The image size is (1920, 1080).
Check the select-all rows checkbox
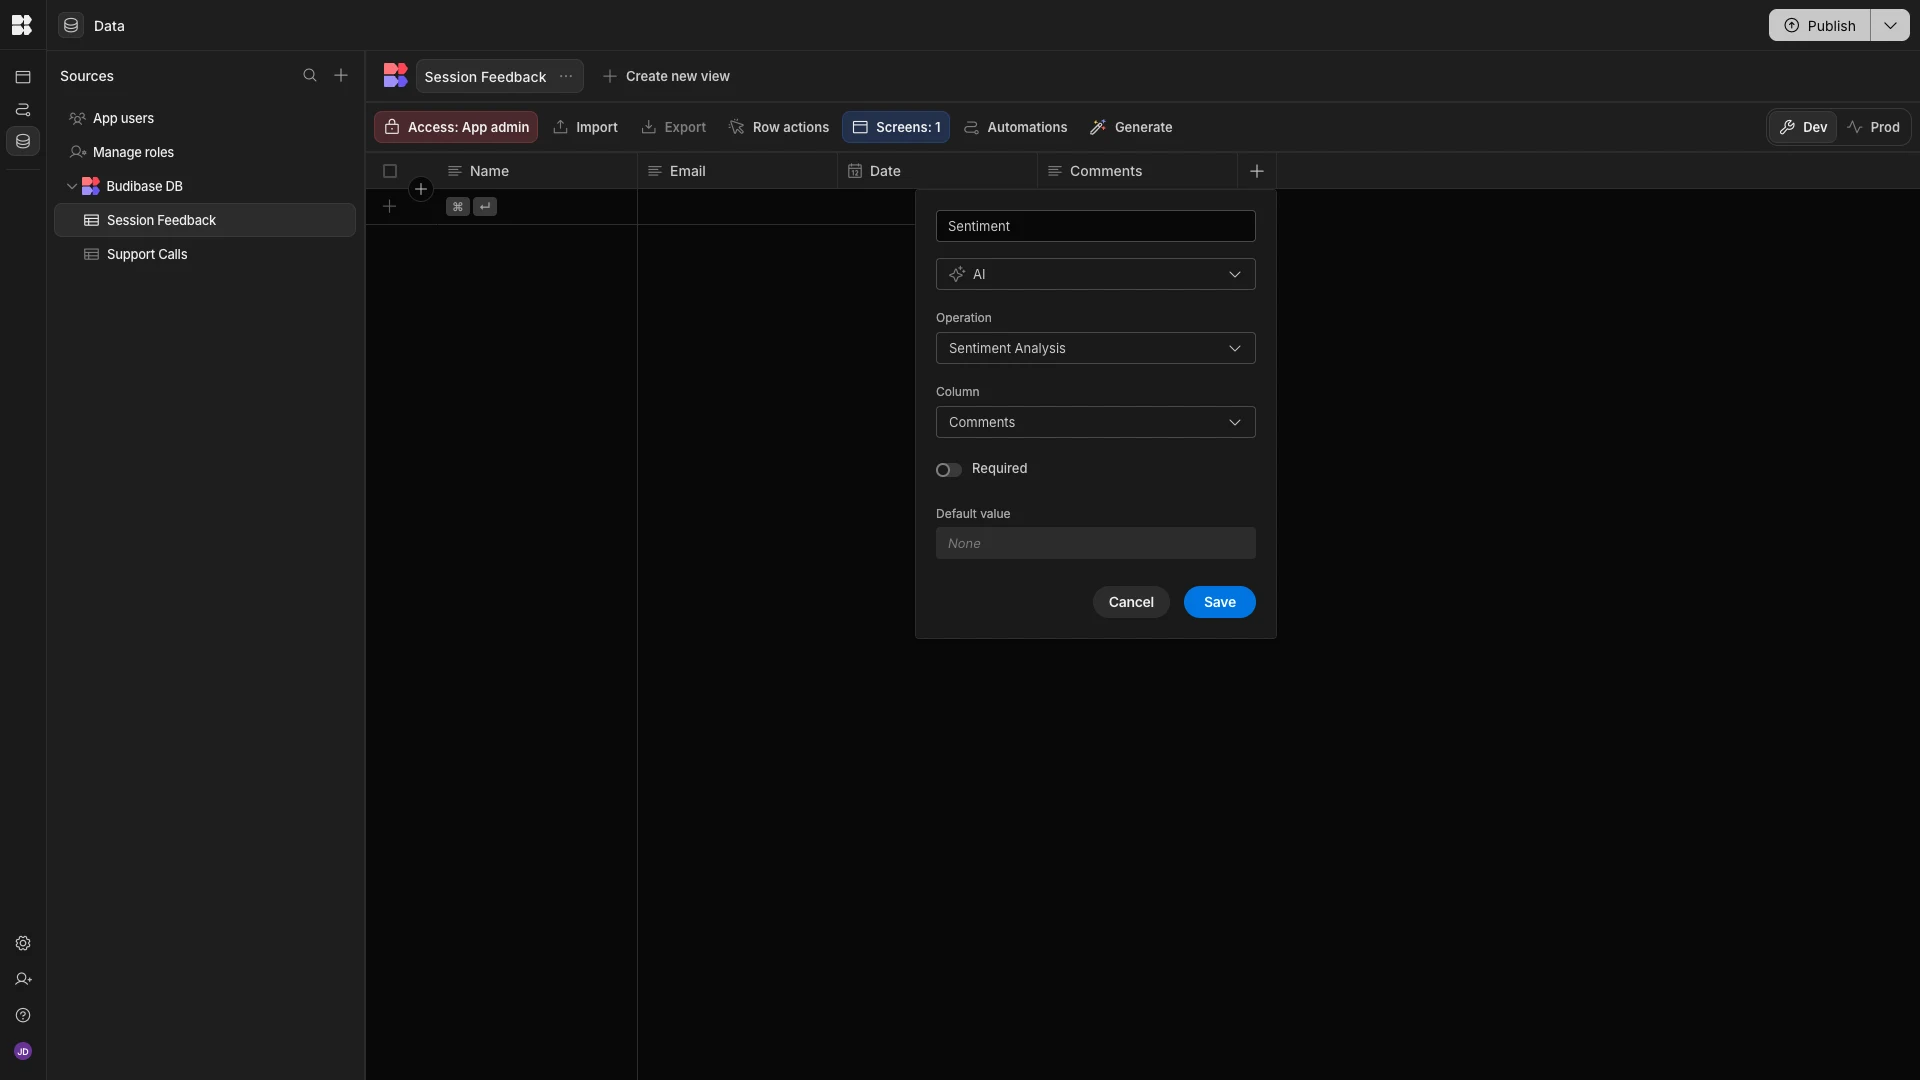pyautogui.click(x=390, y=171)
